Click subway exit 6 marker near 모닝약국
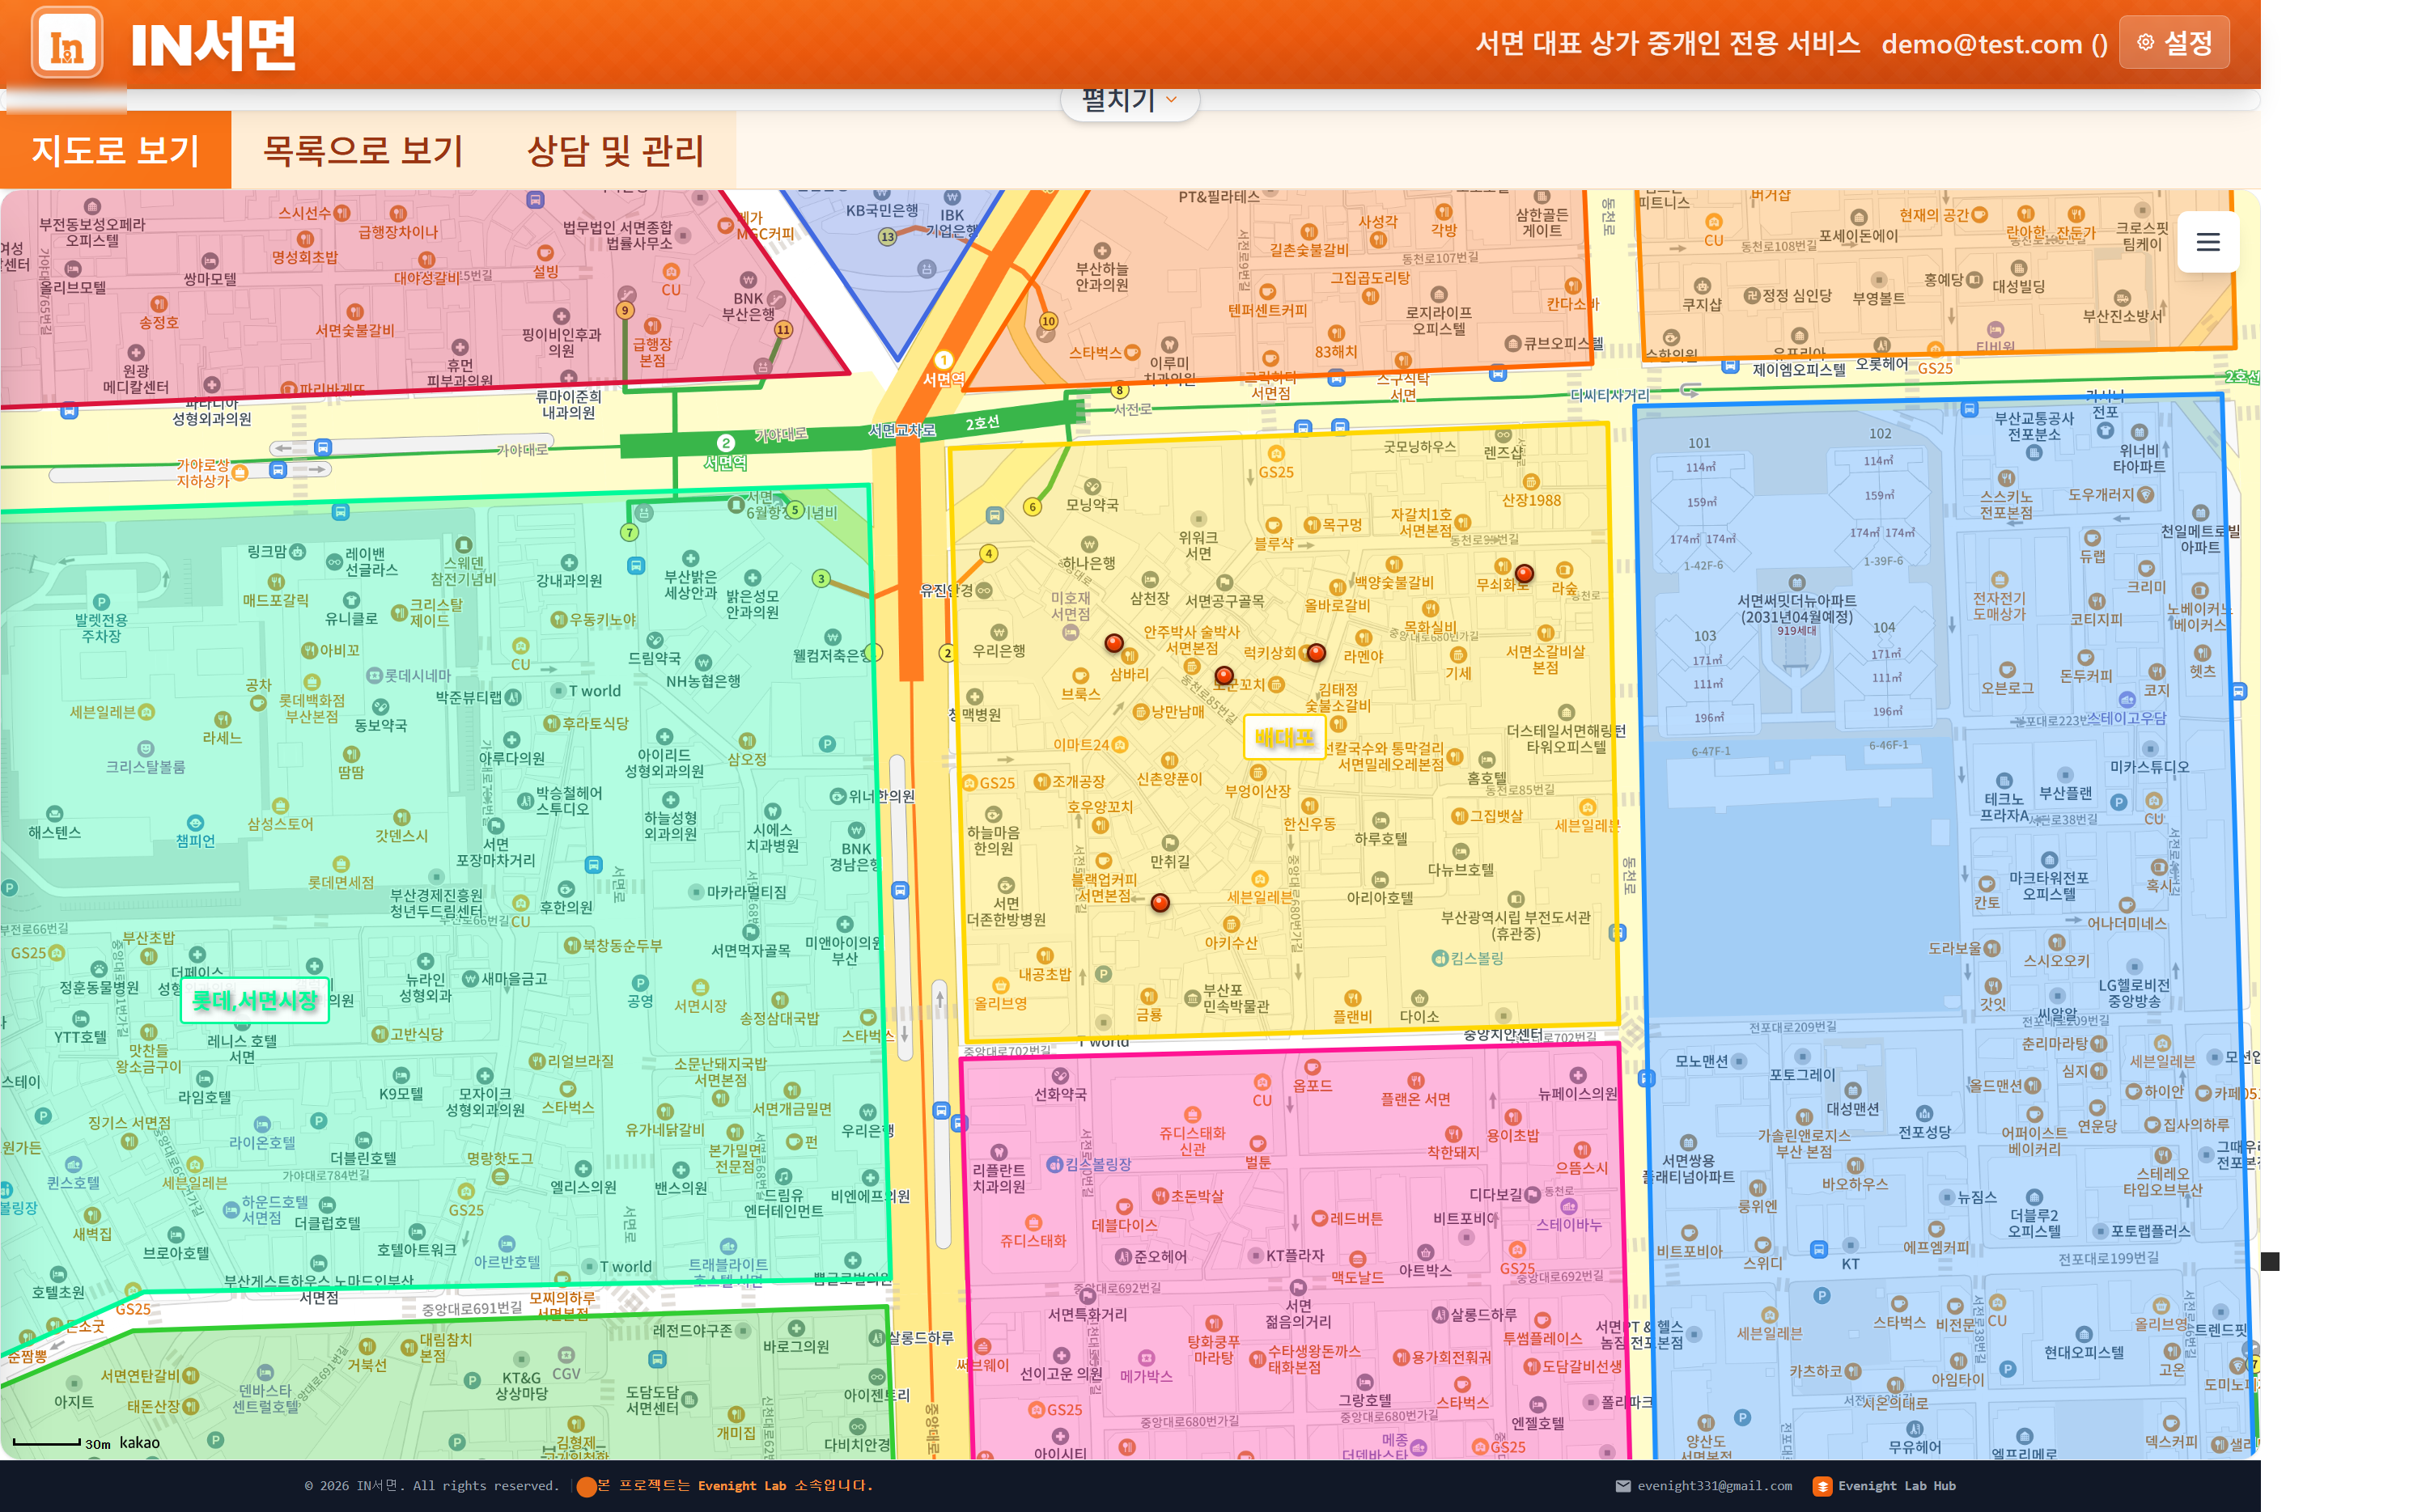Screen dimensions: 2426x1512 (x=1032, y=507)
